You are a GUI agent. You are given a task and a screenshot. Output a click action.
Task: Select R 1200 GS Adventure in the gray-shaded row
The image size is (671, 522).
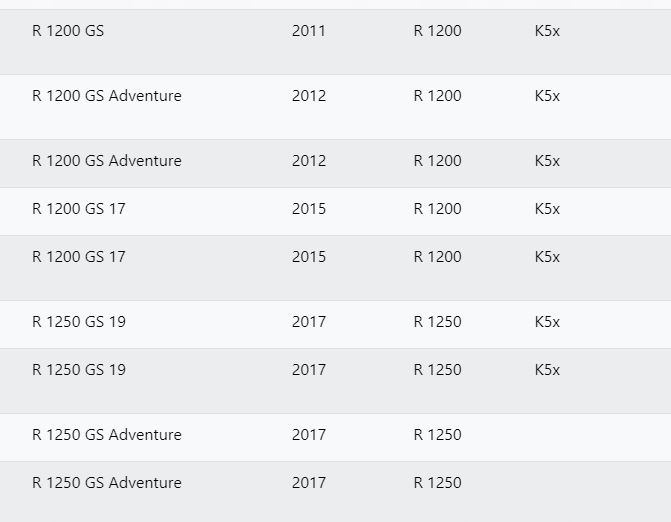coord(107,161)
